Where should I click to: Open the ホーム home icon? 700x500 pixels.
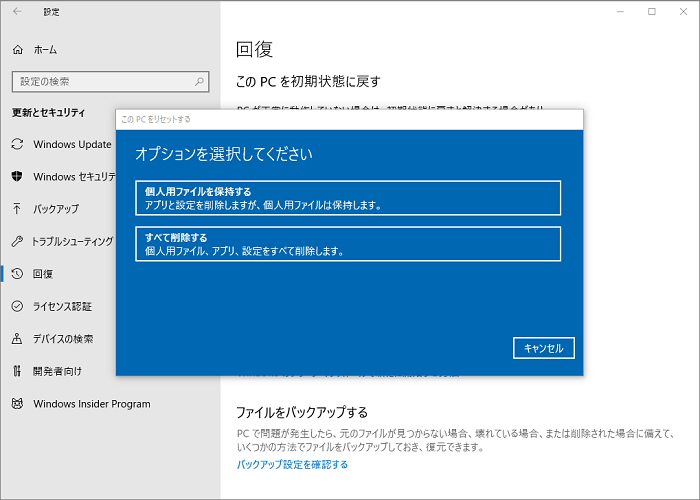pos(17,50)
